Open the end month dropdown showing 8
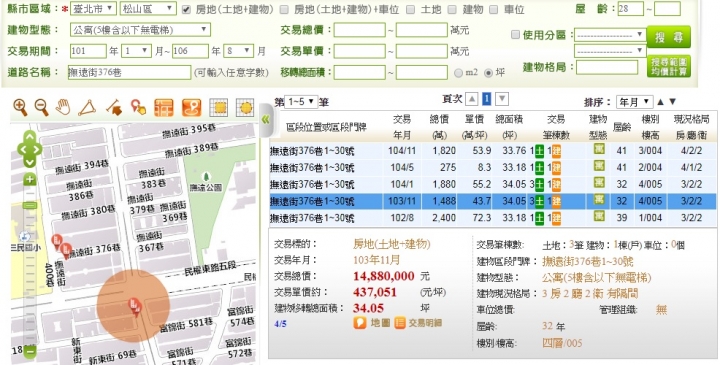This screenshot has height=365, width=720. pyautogui.click(x=239, y=51)
